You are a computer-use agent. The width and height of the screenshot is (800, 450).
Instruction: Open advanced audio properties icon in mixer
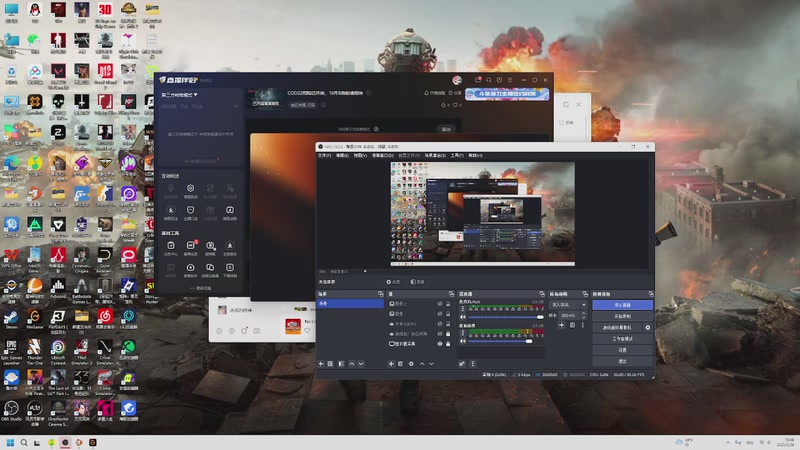click(x=462, y=364)
